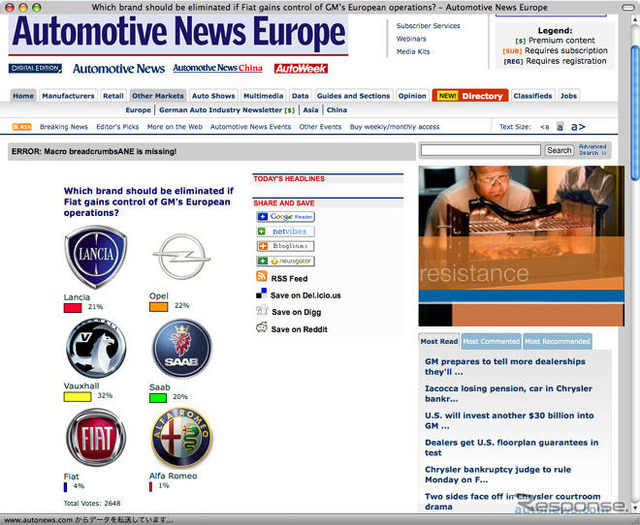Switch to Most Read tab
640x525 pixels.
439,342
